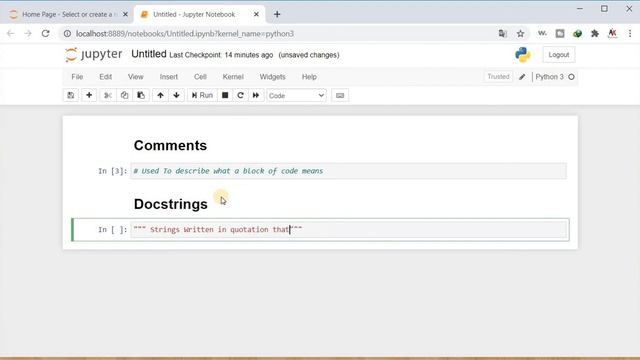Click the Logout button
Screen dimensions: 640x360
click(559, 55)
